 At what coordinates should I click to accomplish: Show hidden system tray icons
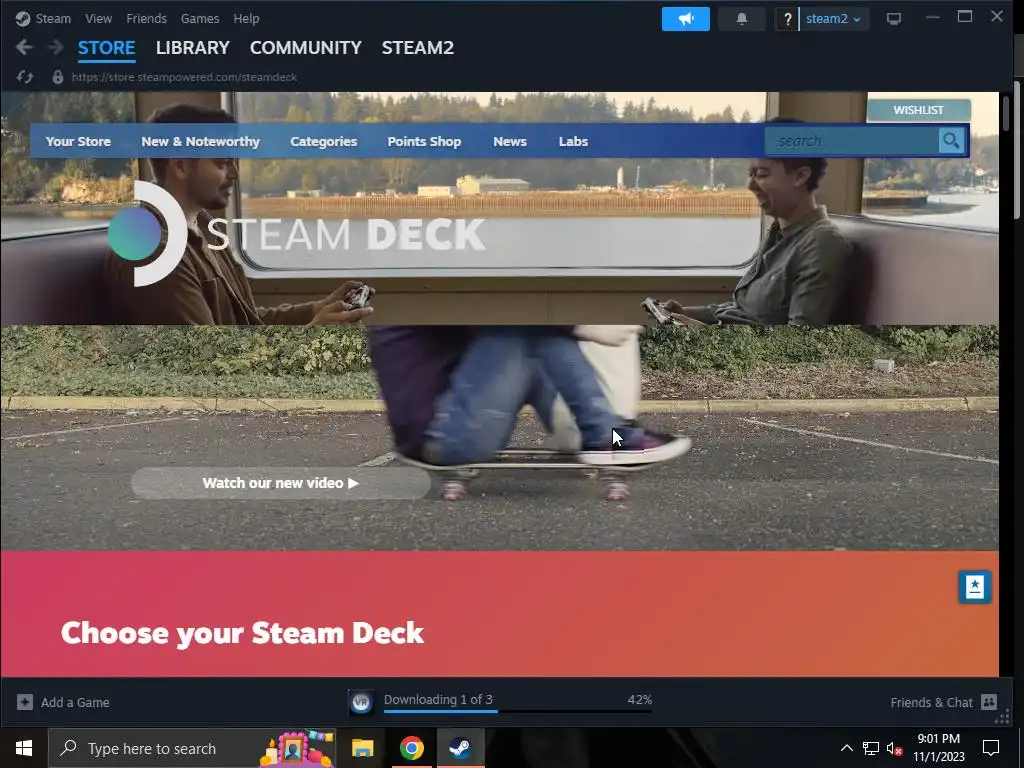[x=846, y=748]
